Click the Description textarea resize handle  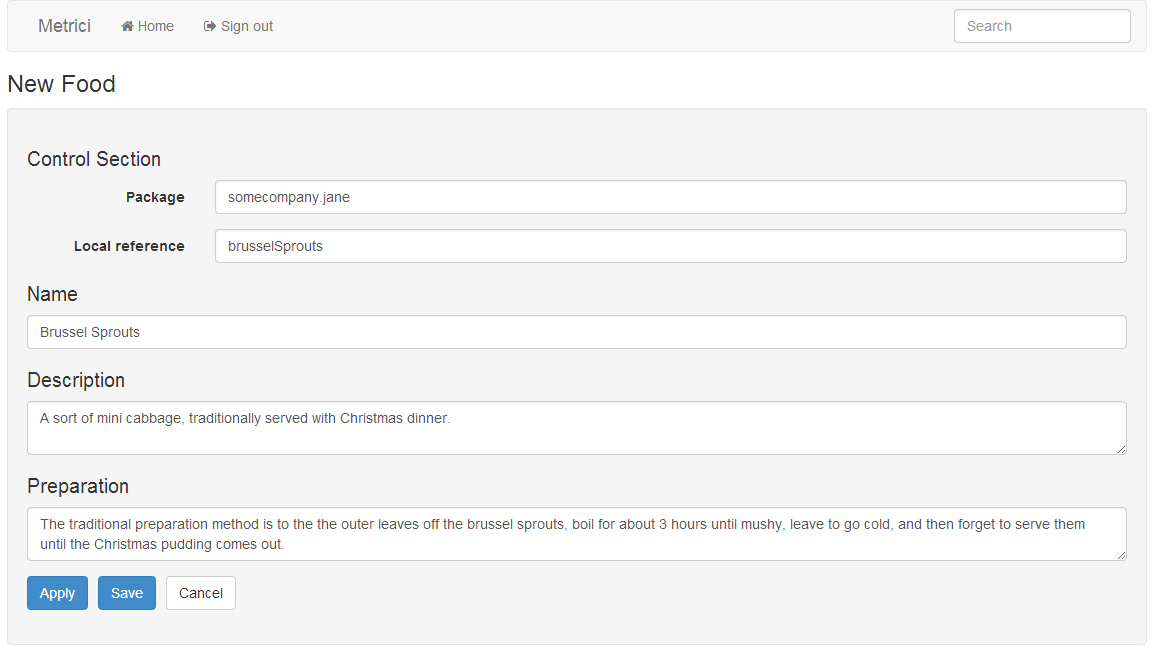1121,449
